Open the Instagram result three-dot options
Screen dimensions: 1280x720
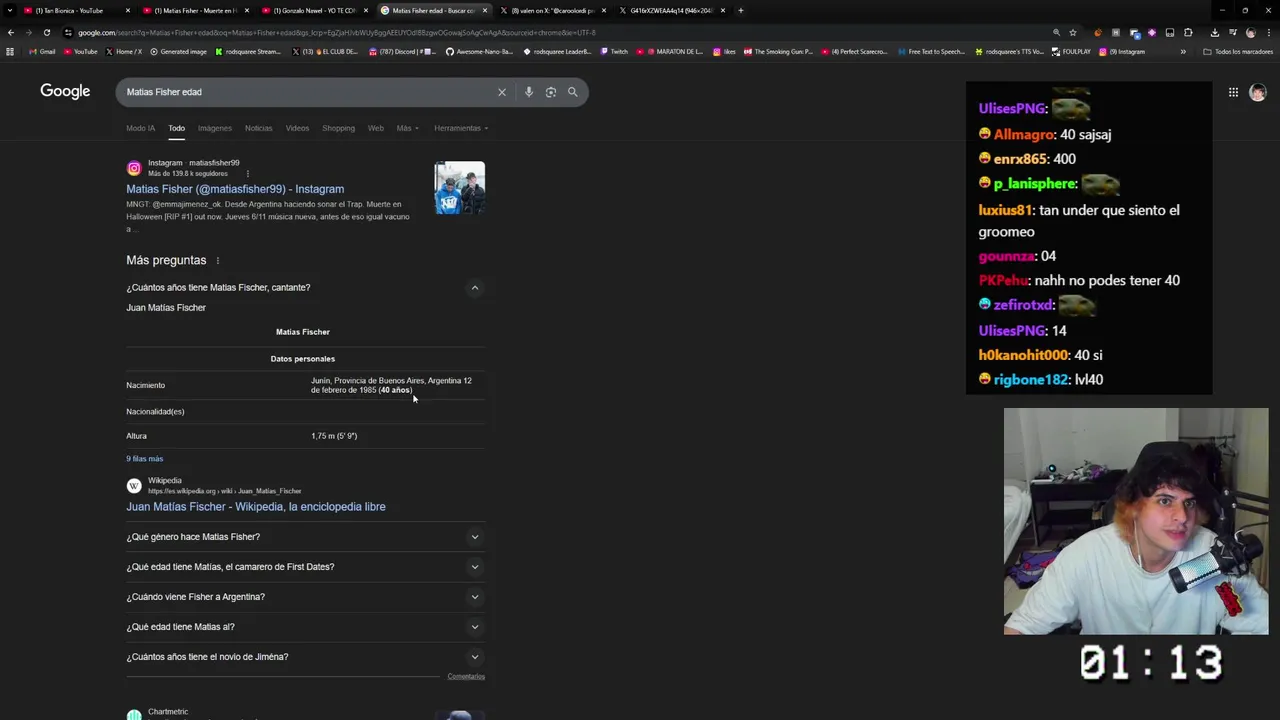(x=247, y=174)
